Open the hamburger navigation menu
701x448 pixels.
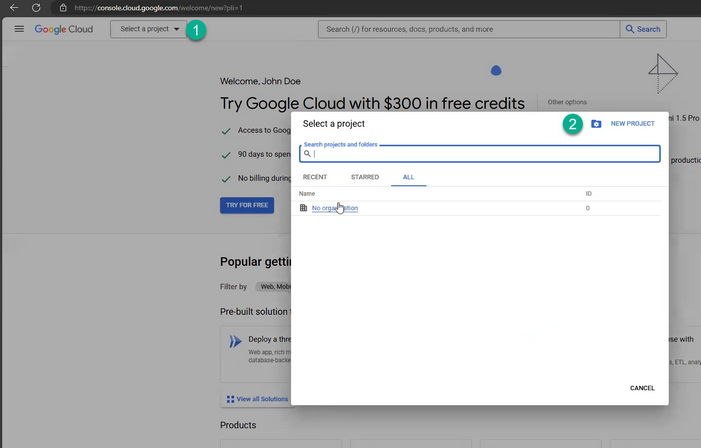tap(19, 29)
